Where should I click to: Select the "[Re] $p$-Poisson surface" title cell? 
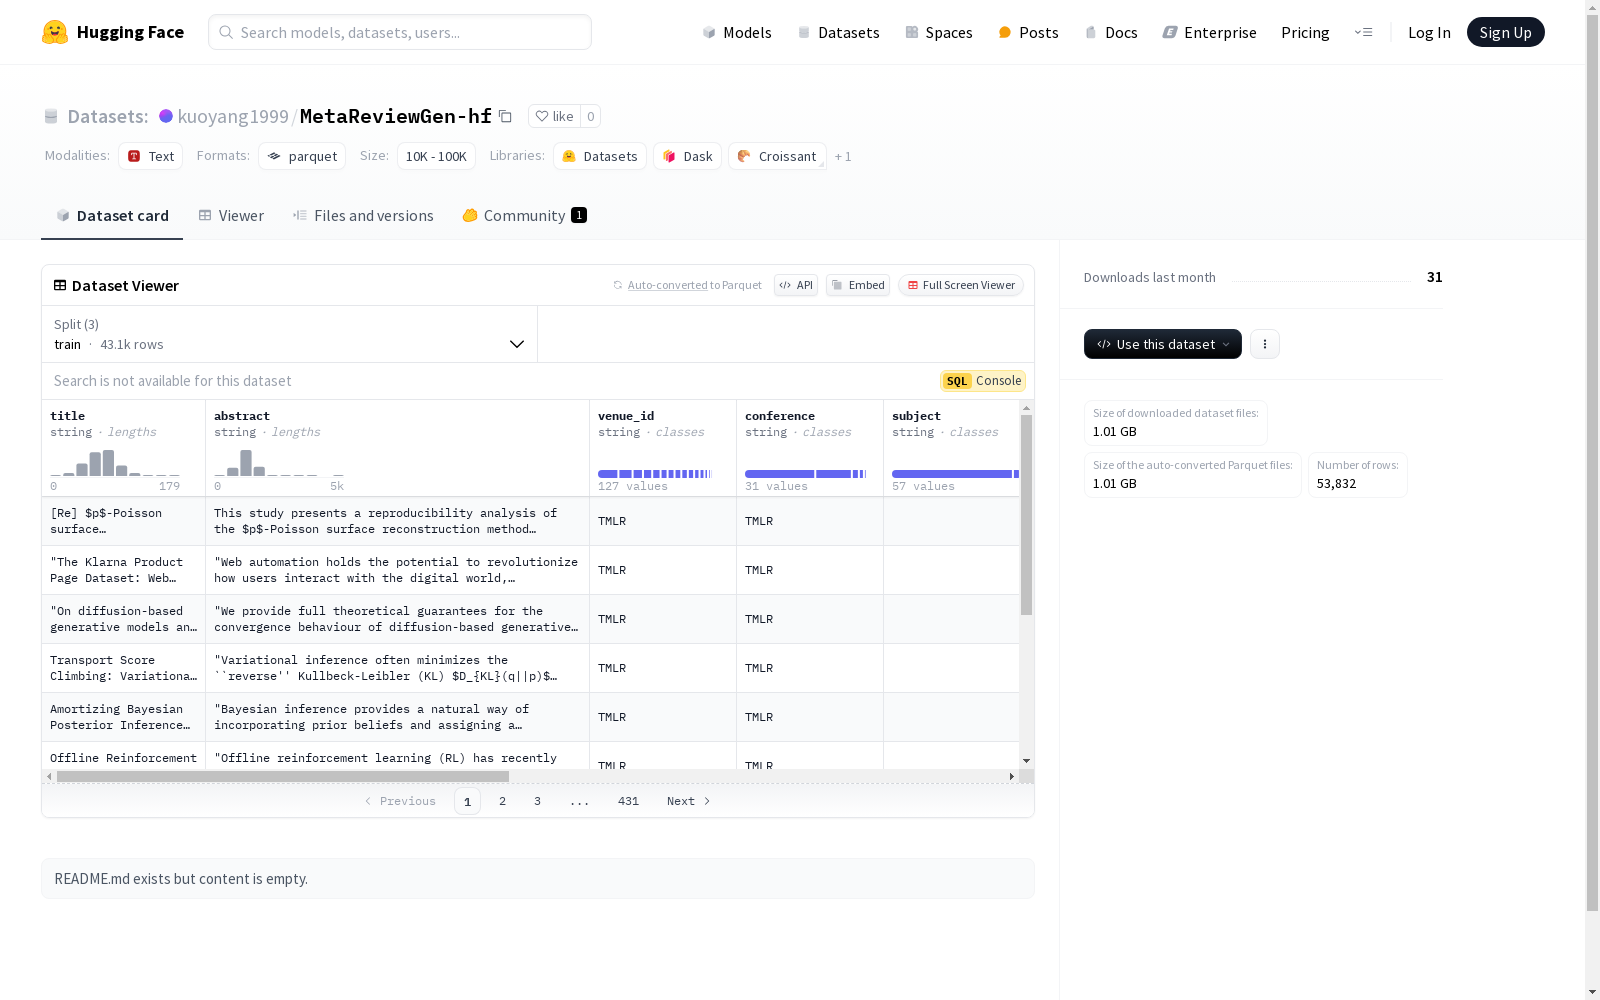[x=123, y=521]
